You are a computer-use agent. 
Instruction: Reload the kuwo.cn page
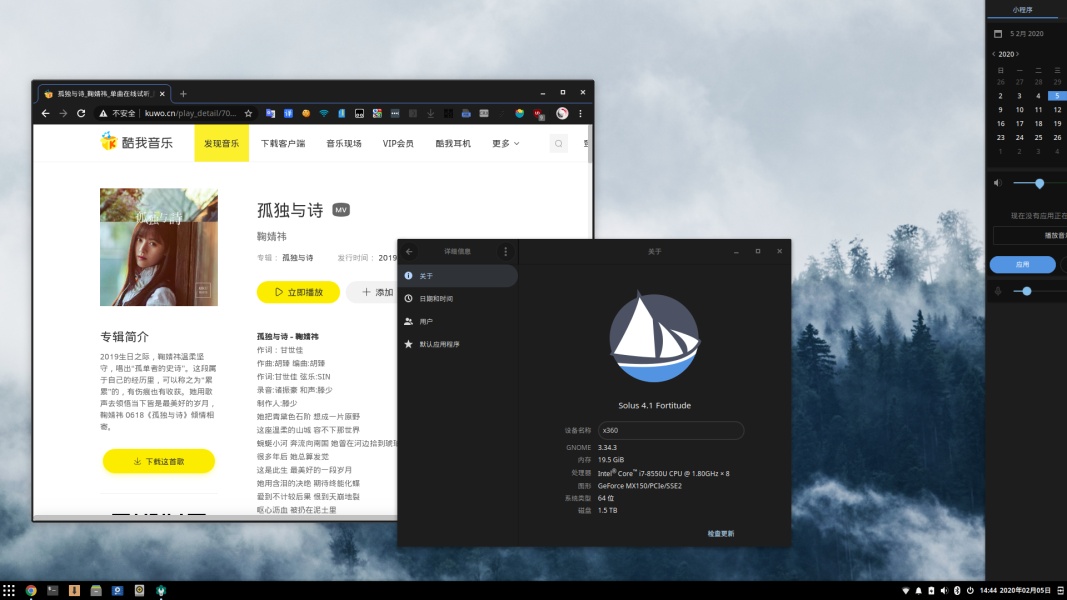[x=81, y=114]
